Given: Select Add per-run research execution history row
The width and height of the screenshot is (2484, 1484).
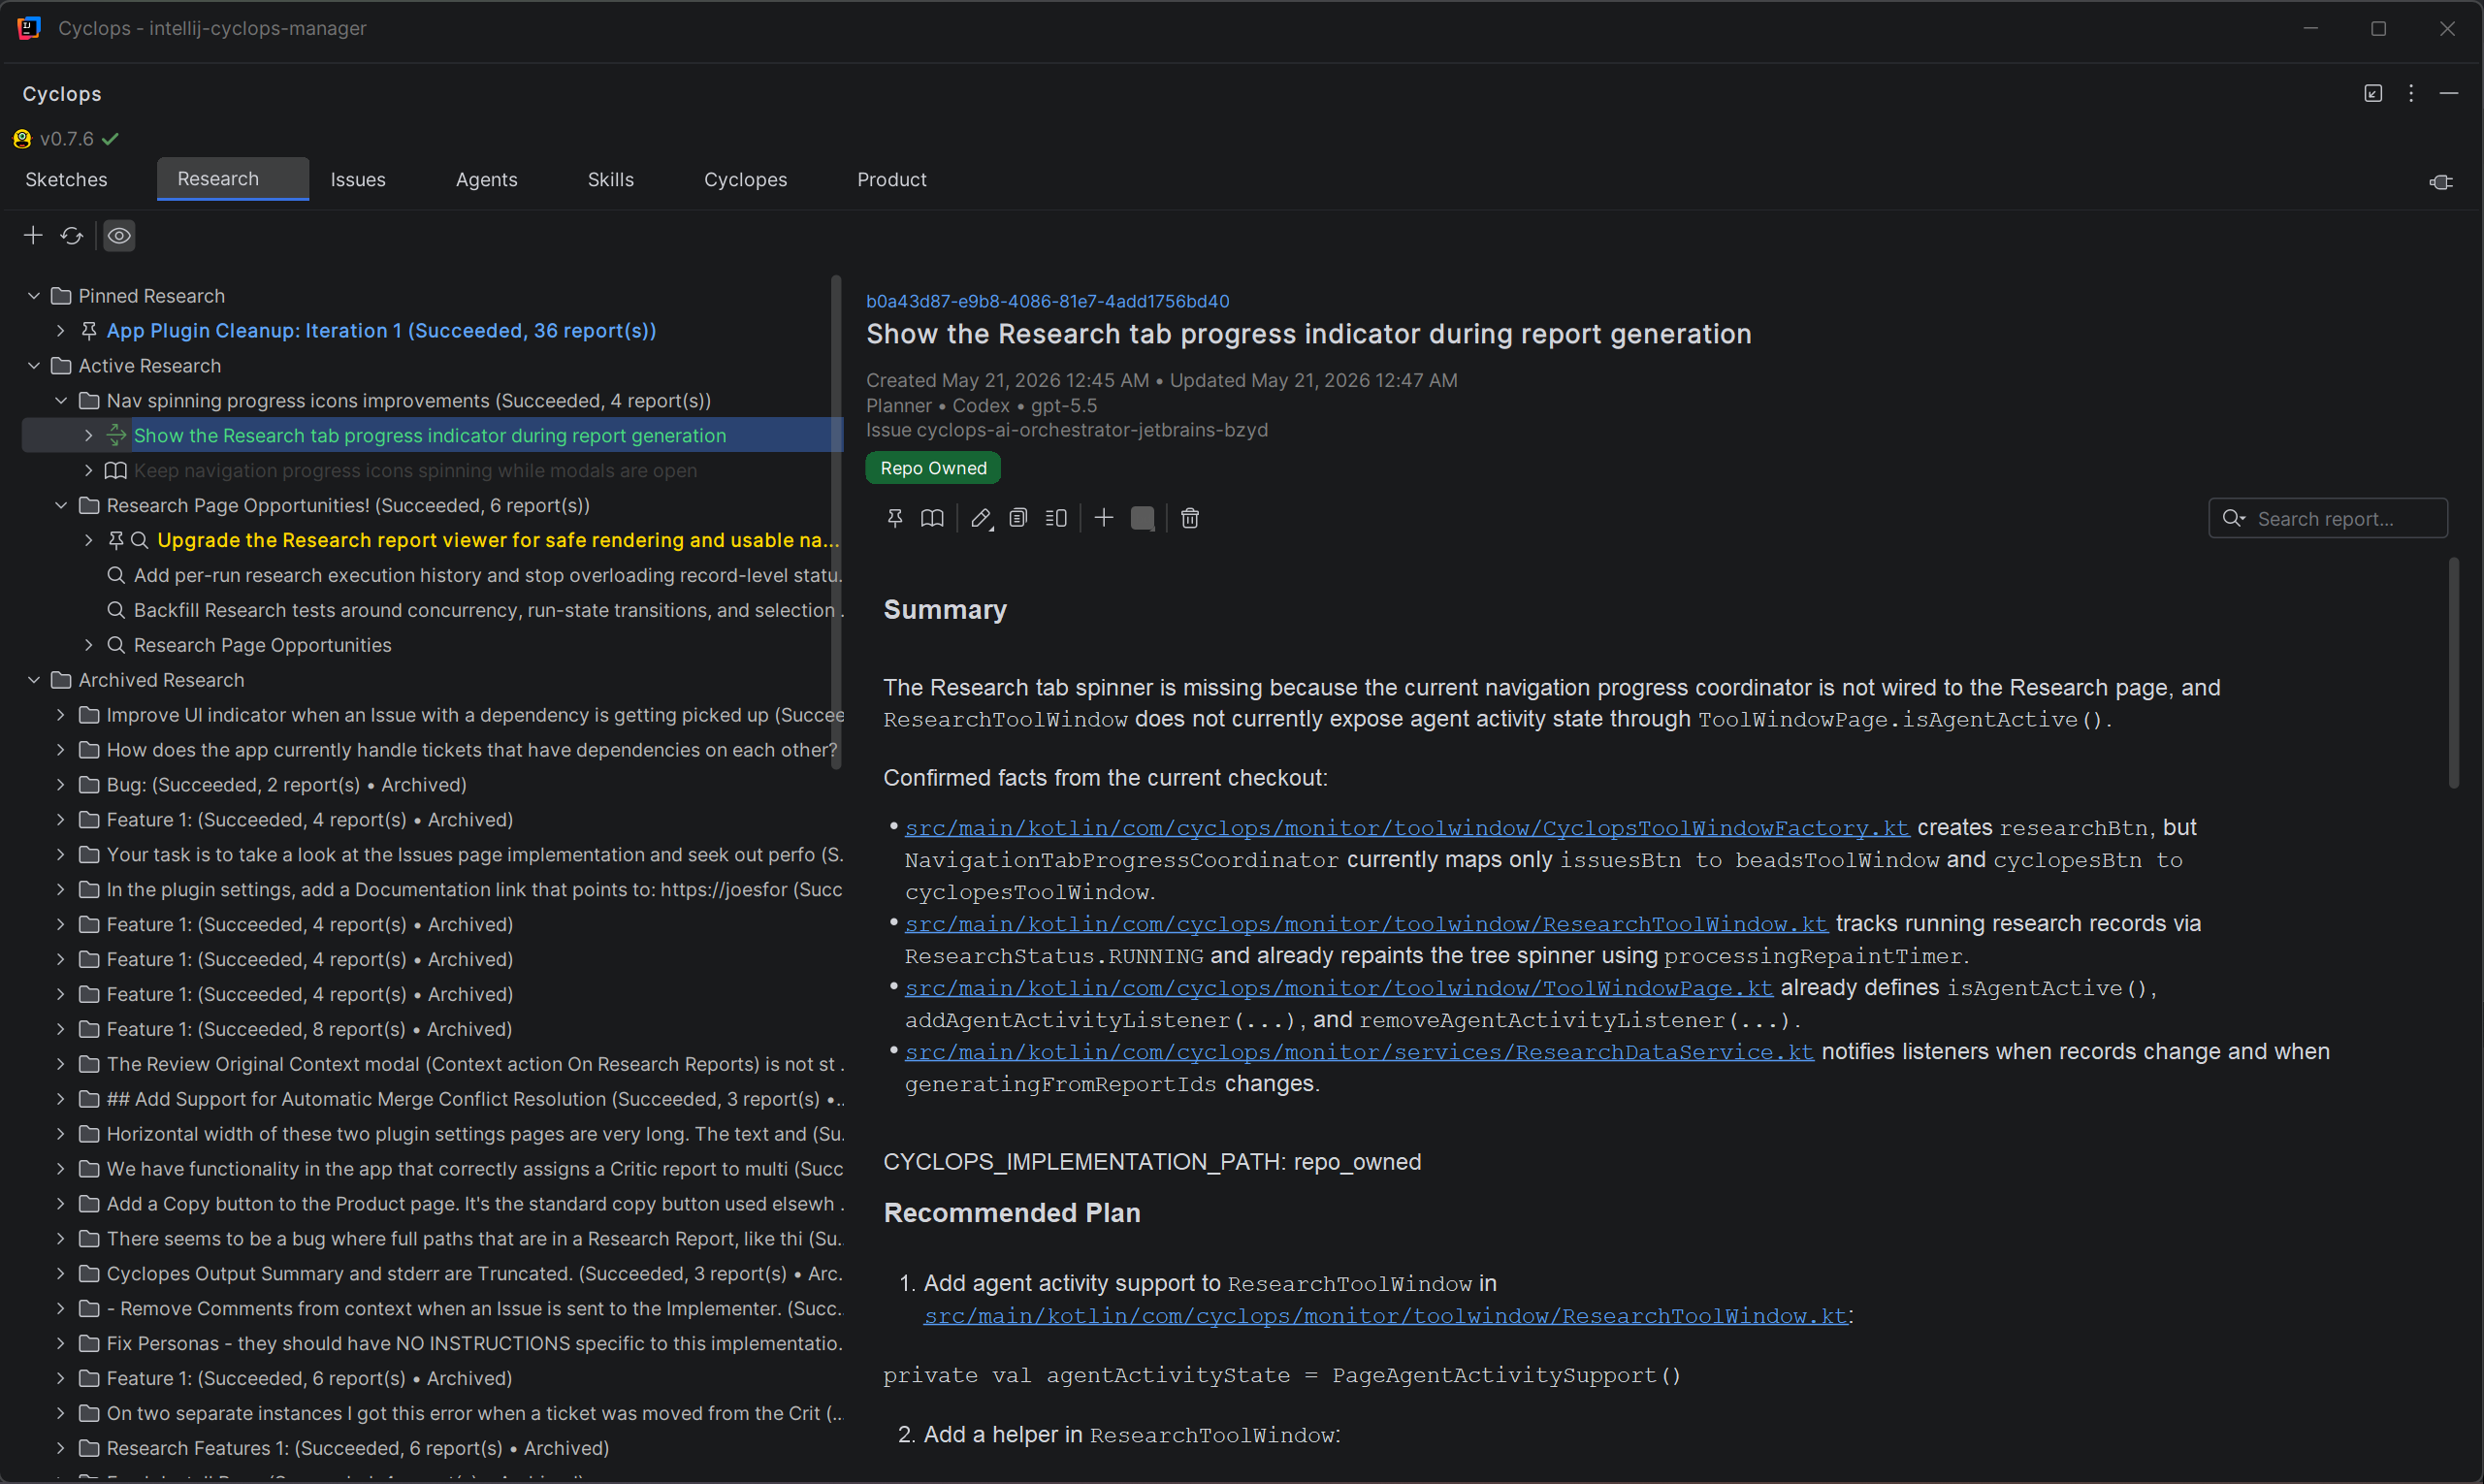Looking at the screenshot, I should (x=488, y=575).
